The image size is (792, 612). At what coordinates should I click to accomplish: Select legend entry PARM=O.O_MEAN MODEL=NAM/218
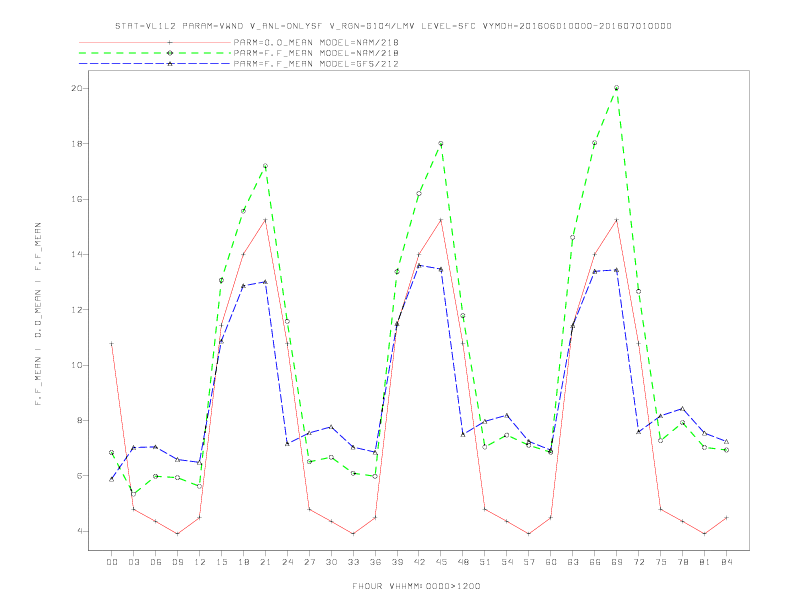(x=316, y=42)
